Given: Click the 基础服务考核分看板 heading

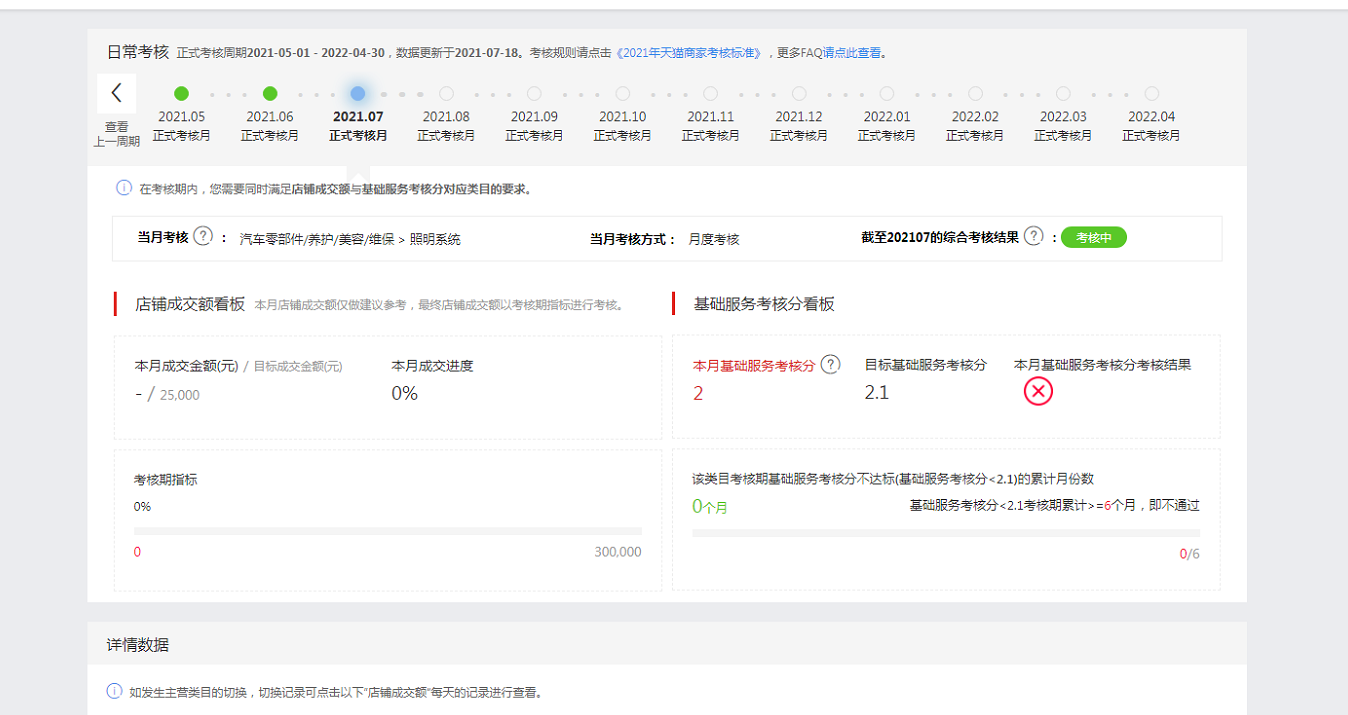Looking at the screenshot, I should [764, 304].
